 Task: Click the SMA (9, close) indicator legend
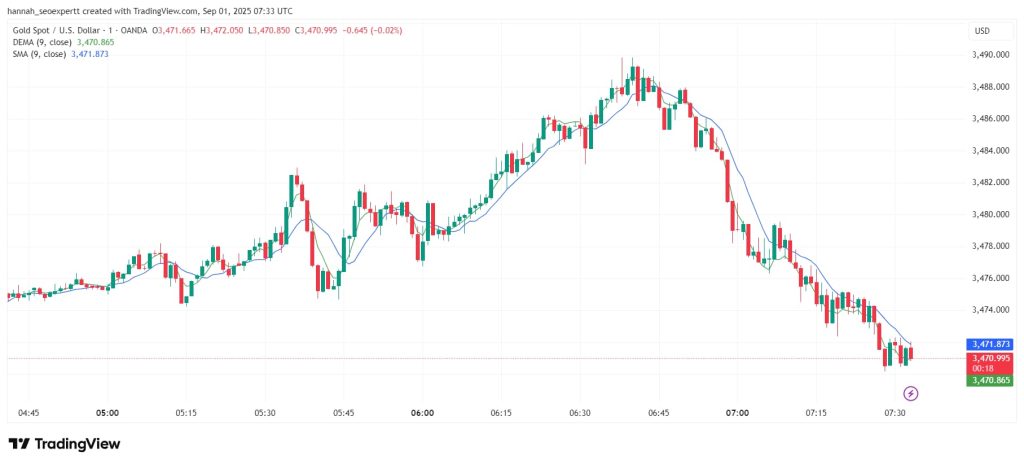tap(40, 54)
